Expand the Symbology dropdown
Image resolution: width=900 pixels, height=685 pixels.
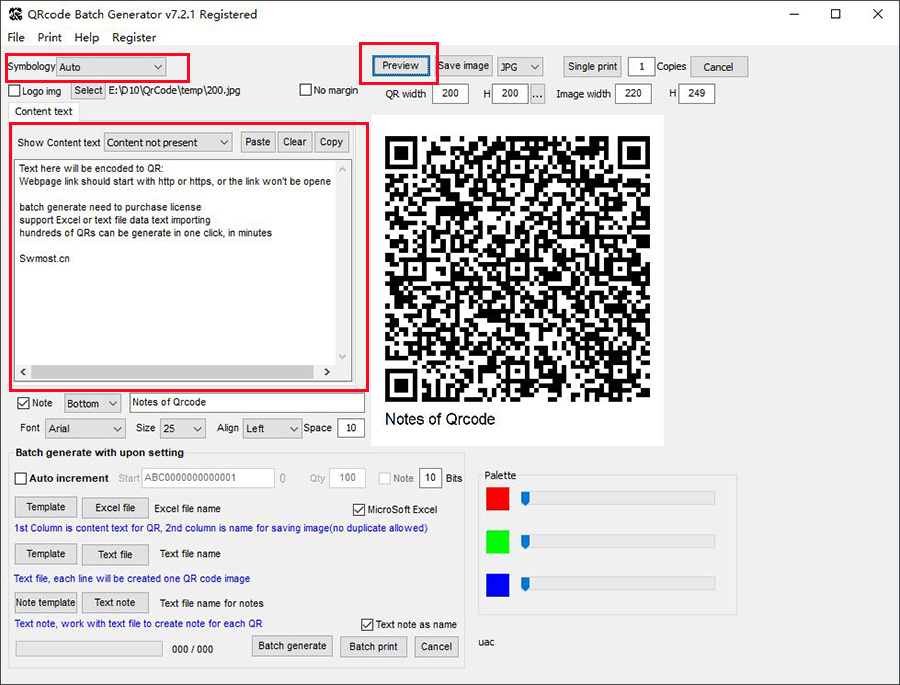click(111, 67)
